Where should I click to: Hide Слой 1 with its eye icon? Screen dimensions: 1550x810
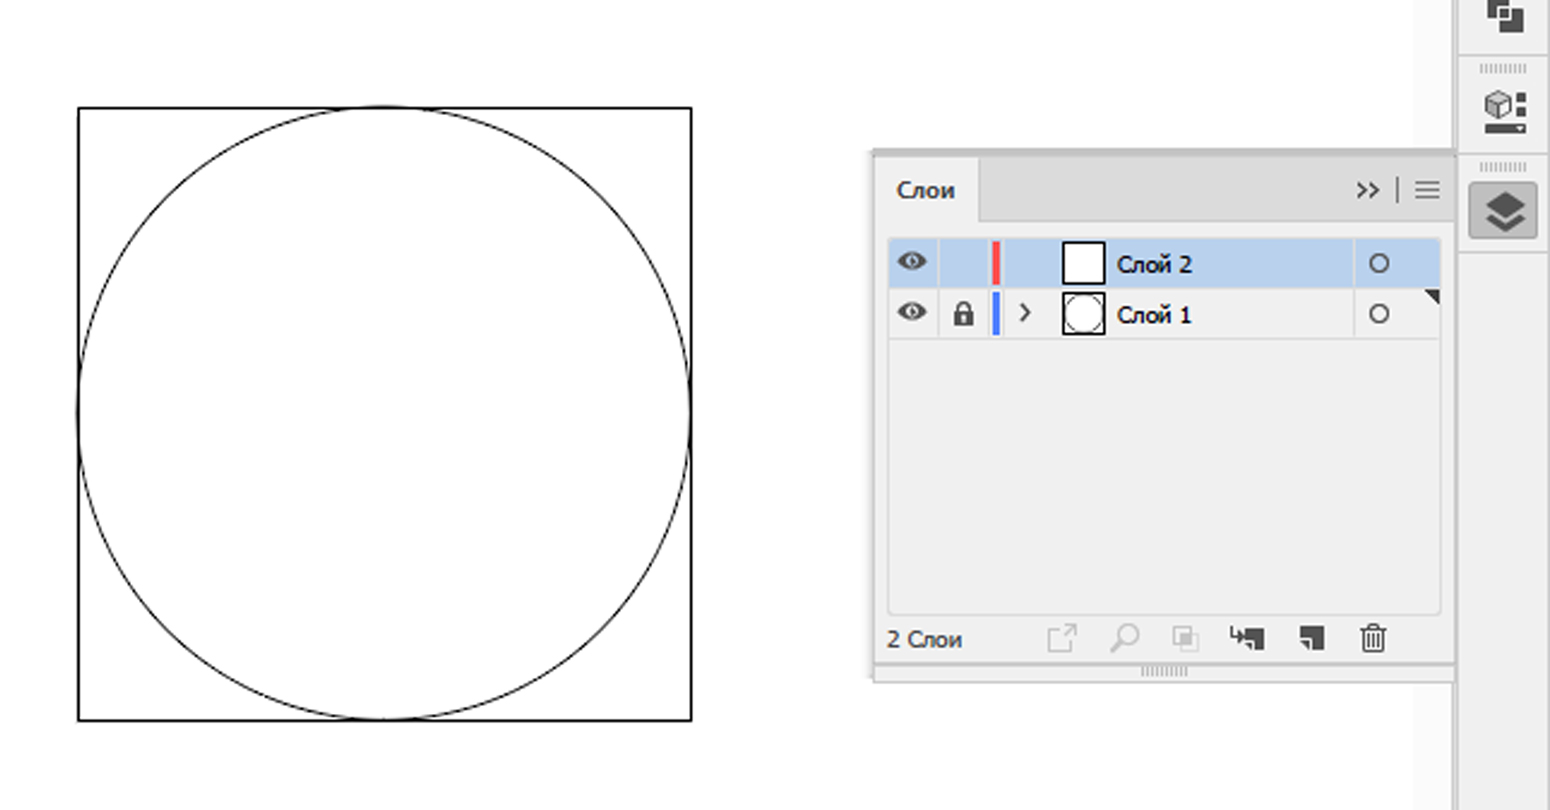point(911,312)
